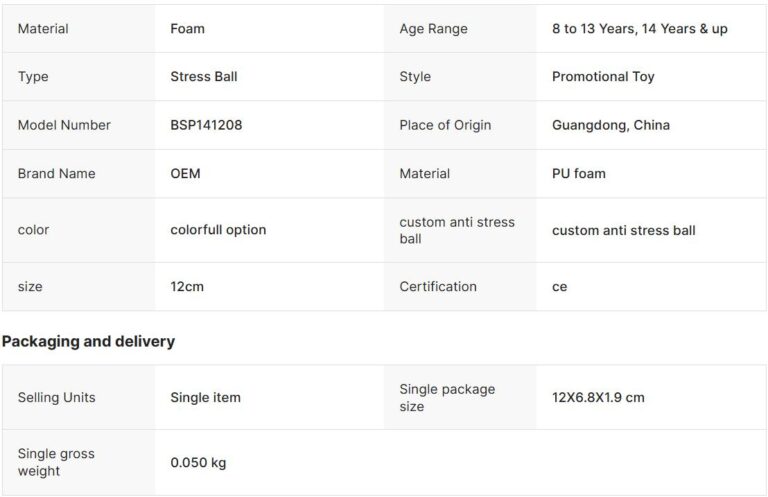Screen dimensions: 768x497
Task: Click the "Foam" material value
Action: click(188, 29)
